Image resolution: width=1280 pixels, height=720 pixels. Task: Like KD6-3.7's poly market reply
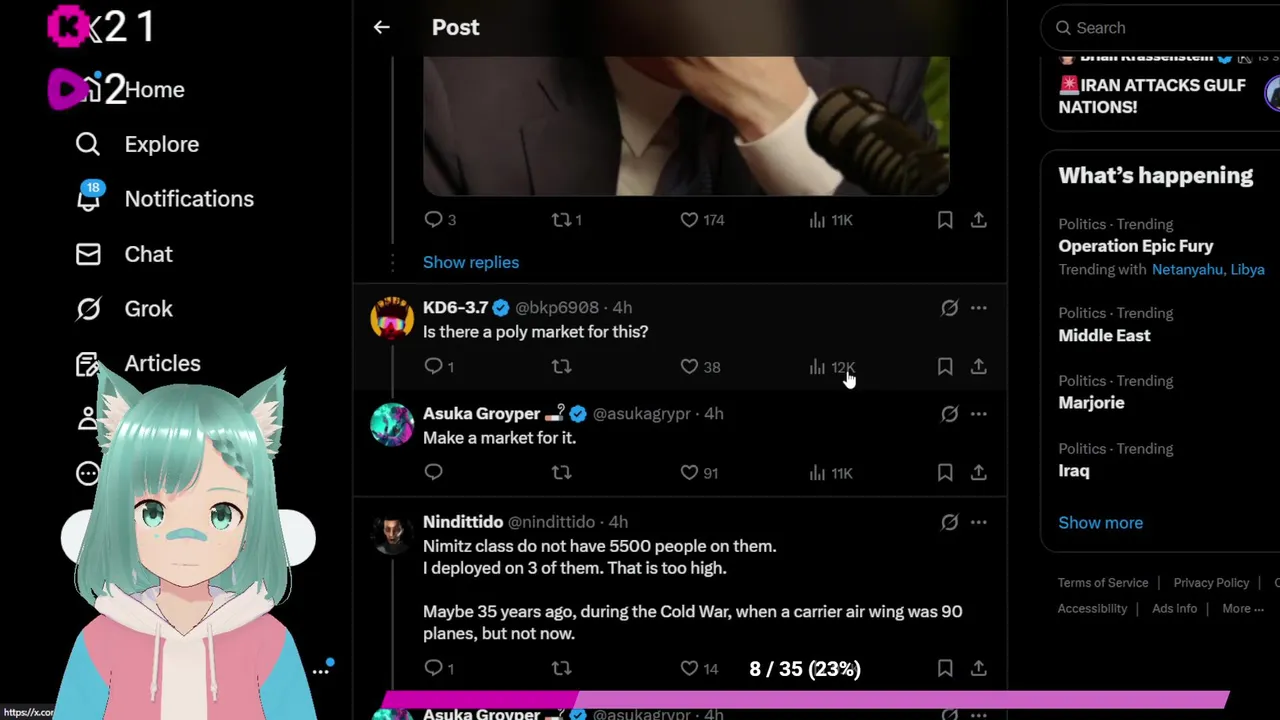(x=700, y=367)
